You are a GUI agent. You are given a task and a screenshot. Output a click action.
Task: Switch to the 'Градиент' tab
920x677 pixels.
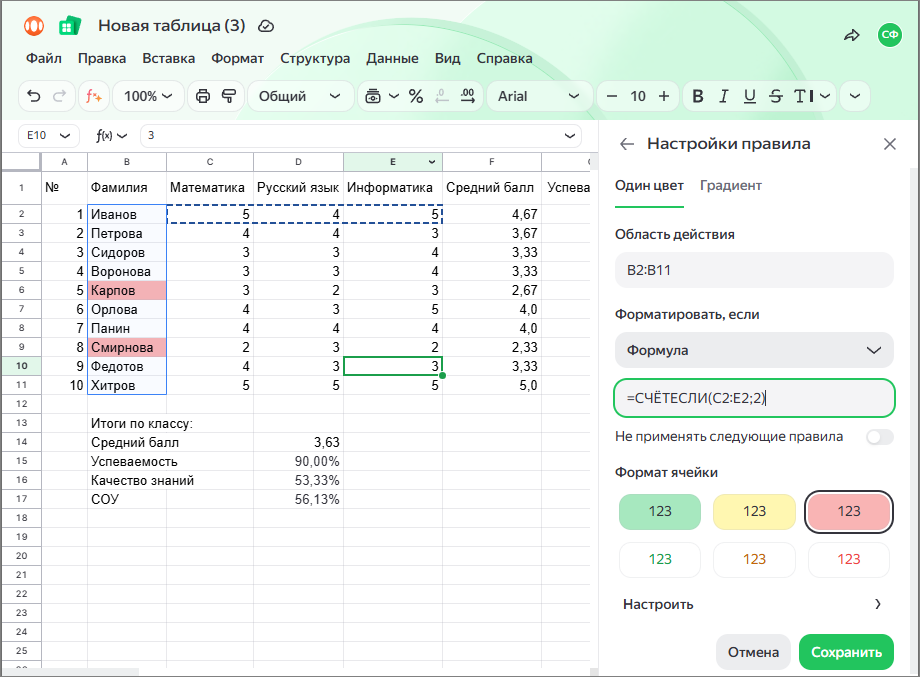point(730,185)
